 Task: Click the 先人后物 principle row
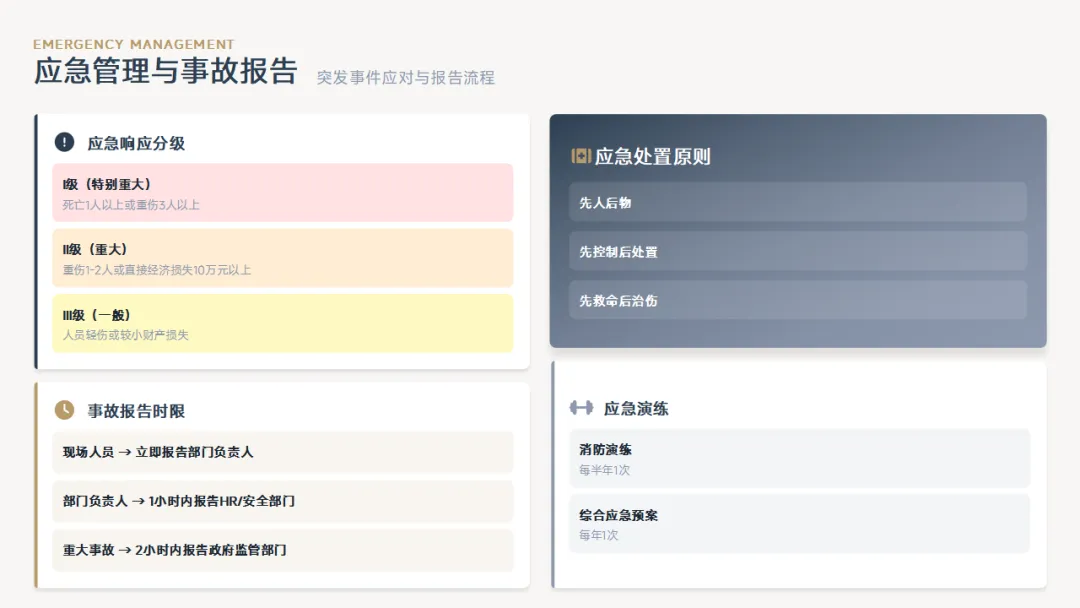pos(798,202)
